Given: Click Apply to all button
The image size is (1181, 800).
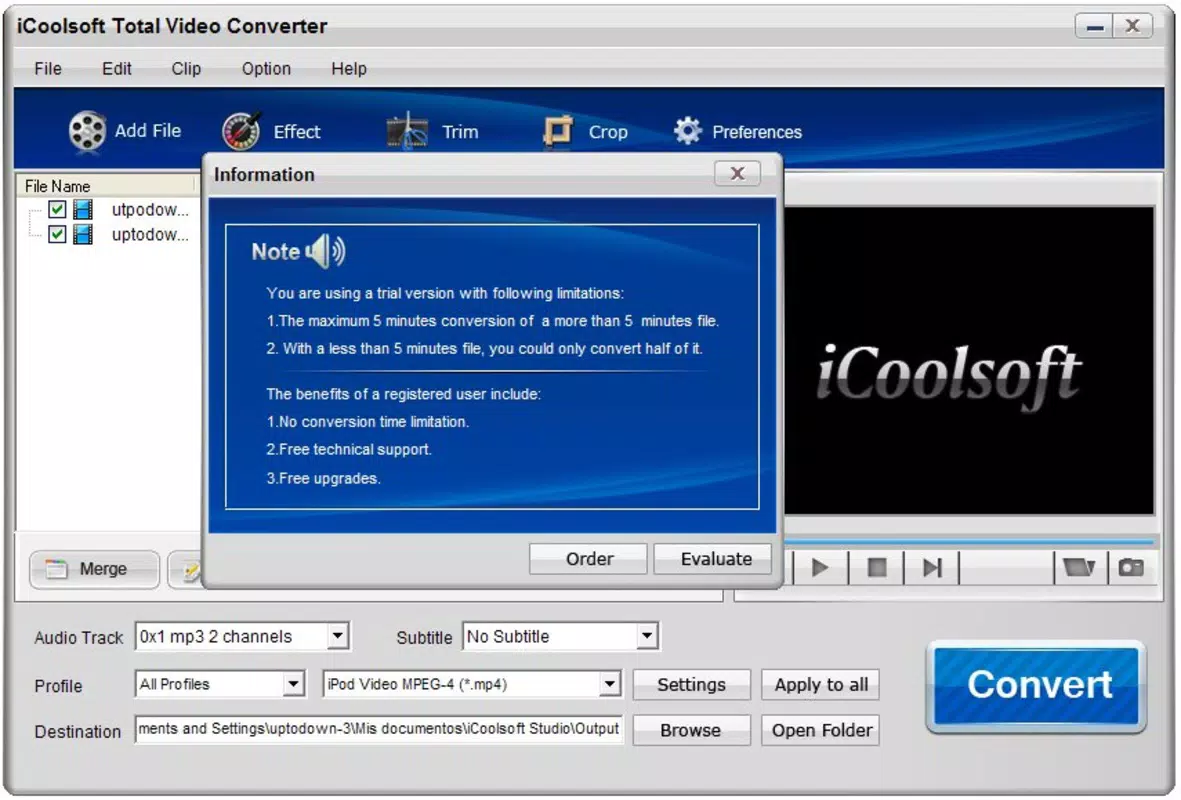Looking at the screenshot, I should (x=820, y=685).
